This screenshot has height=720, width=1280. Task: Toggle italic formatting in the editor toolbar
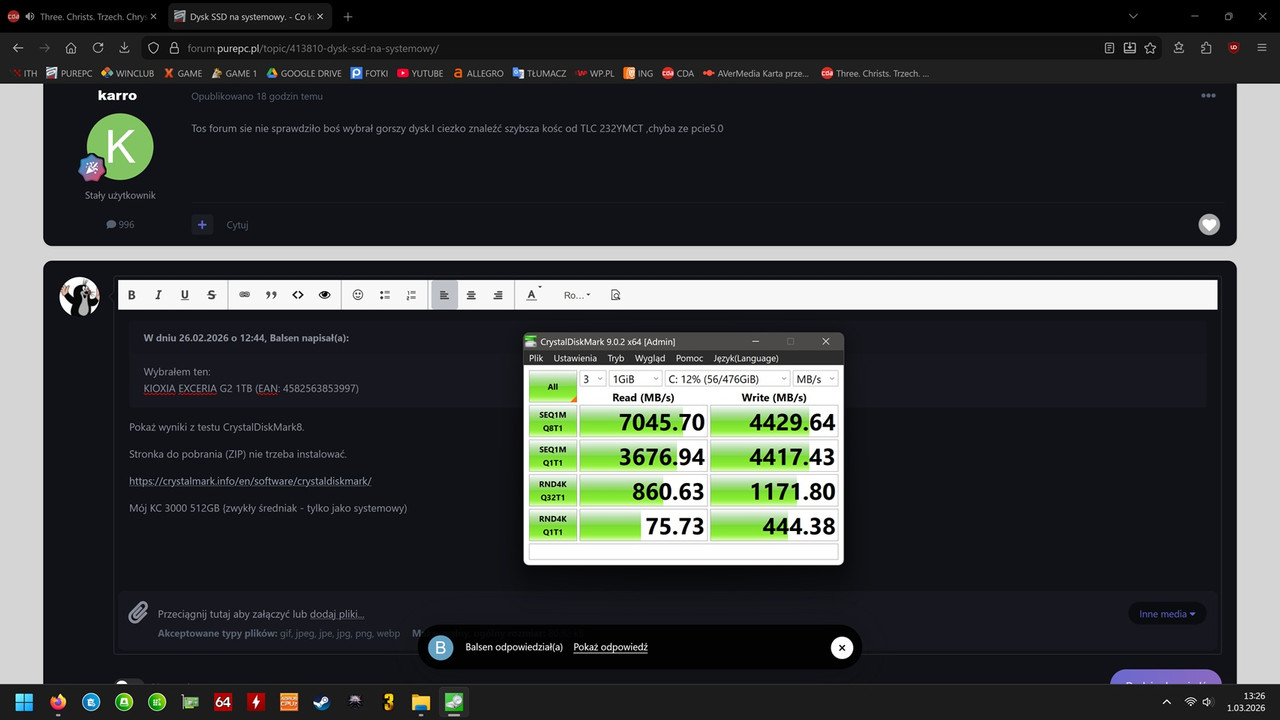tap(158, 295)
